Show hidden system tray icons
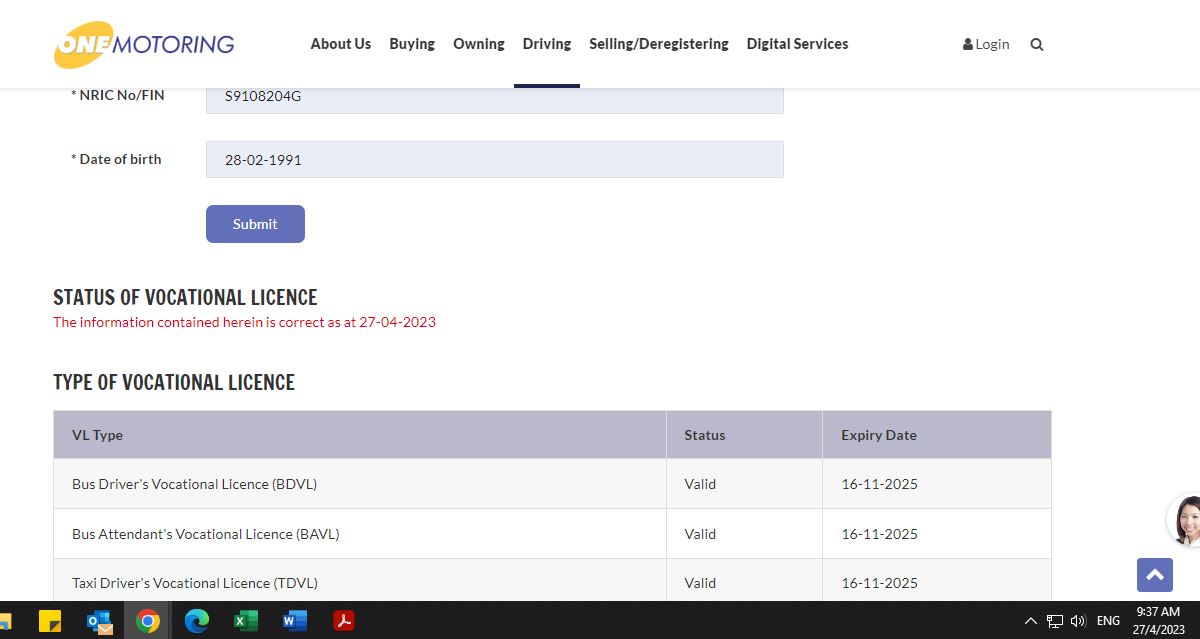 tap(1031, 621)
